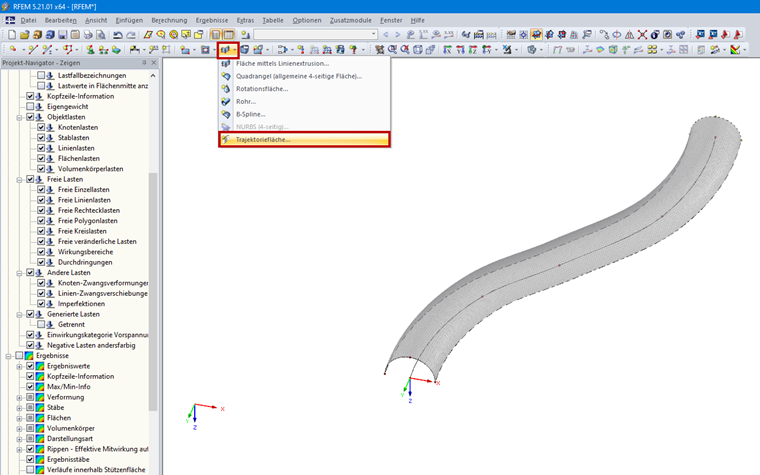This screenshot has height=475, width=760.
Task: Collapse the Objektlasten tree node
Action: pyautogui.click(x=19, y=117)
